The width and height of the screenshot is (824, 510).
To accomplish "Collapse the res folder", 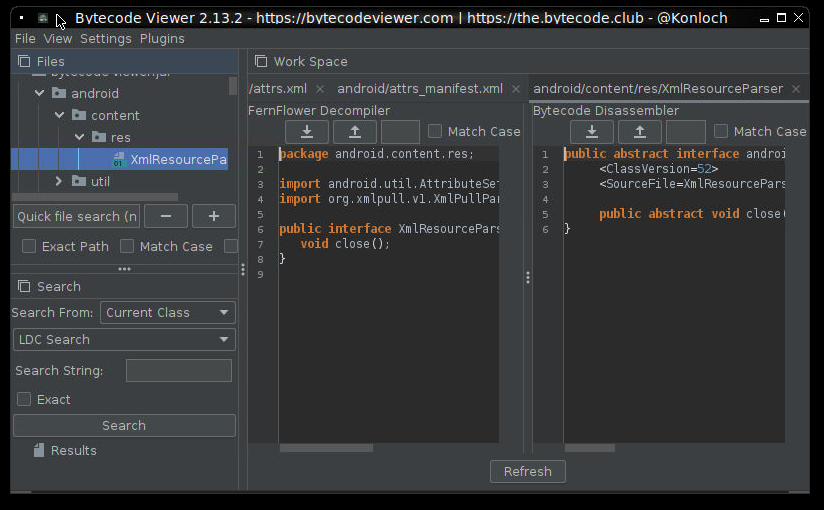I will 79,137.
